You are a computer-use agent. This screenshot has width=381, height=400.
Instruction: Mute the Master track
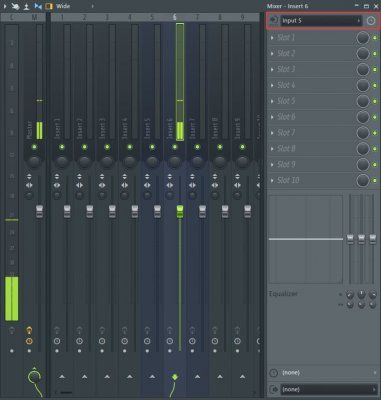click(x=34, y=147)
